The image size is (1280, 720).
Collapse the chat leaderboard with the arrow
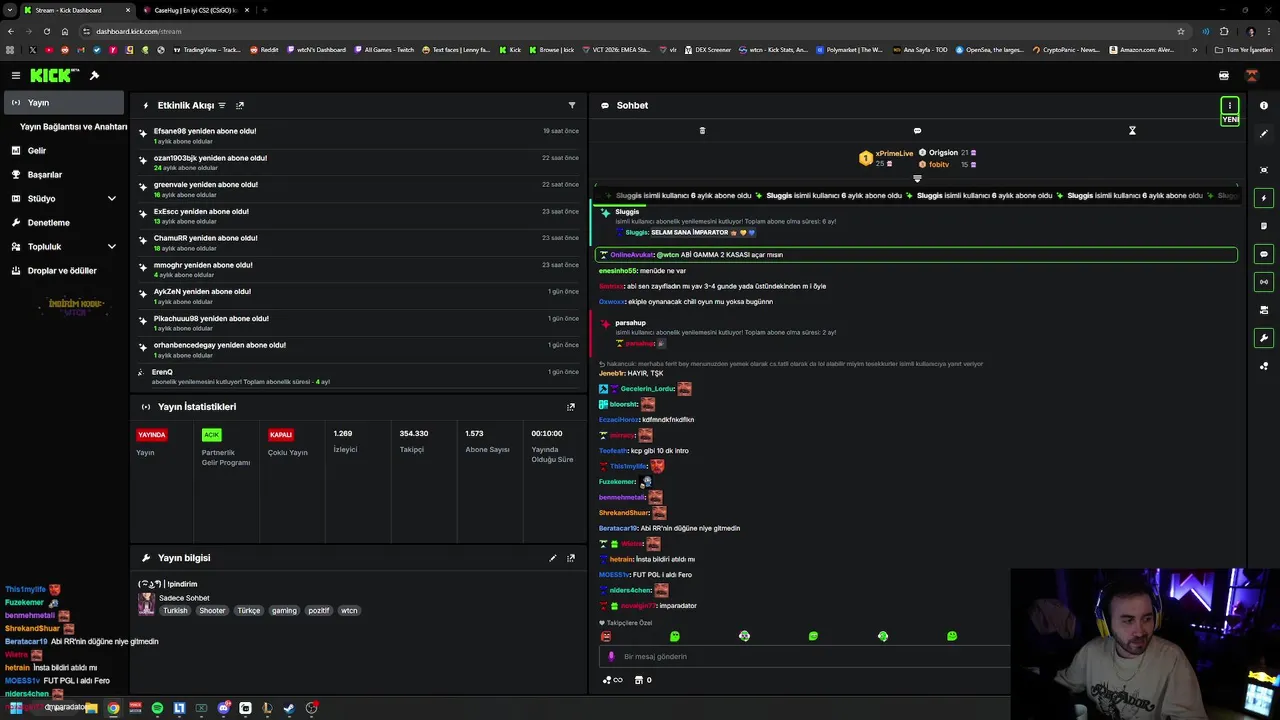pyautogui.click(x=917, y=179)
